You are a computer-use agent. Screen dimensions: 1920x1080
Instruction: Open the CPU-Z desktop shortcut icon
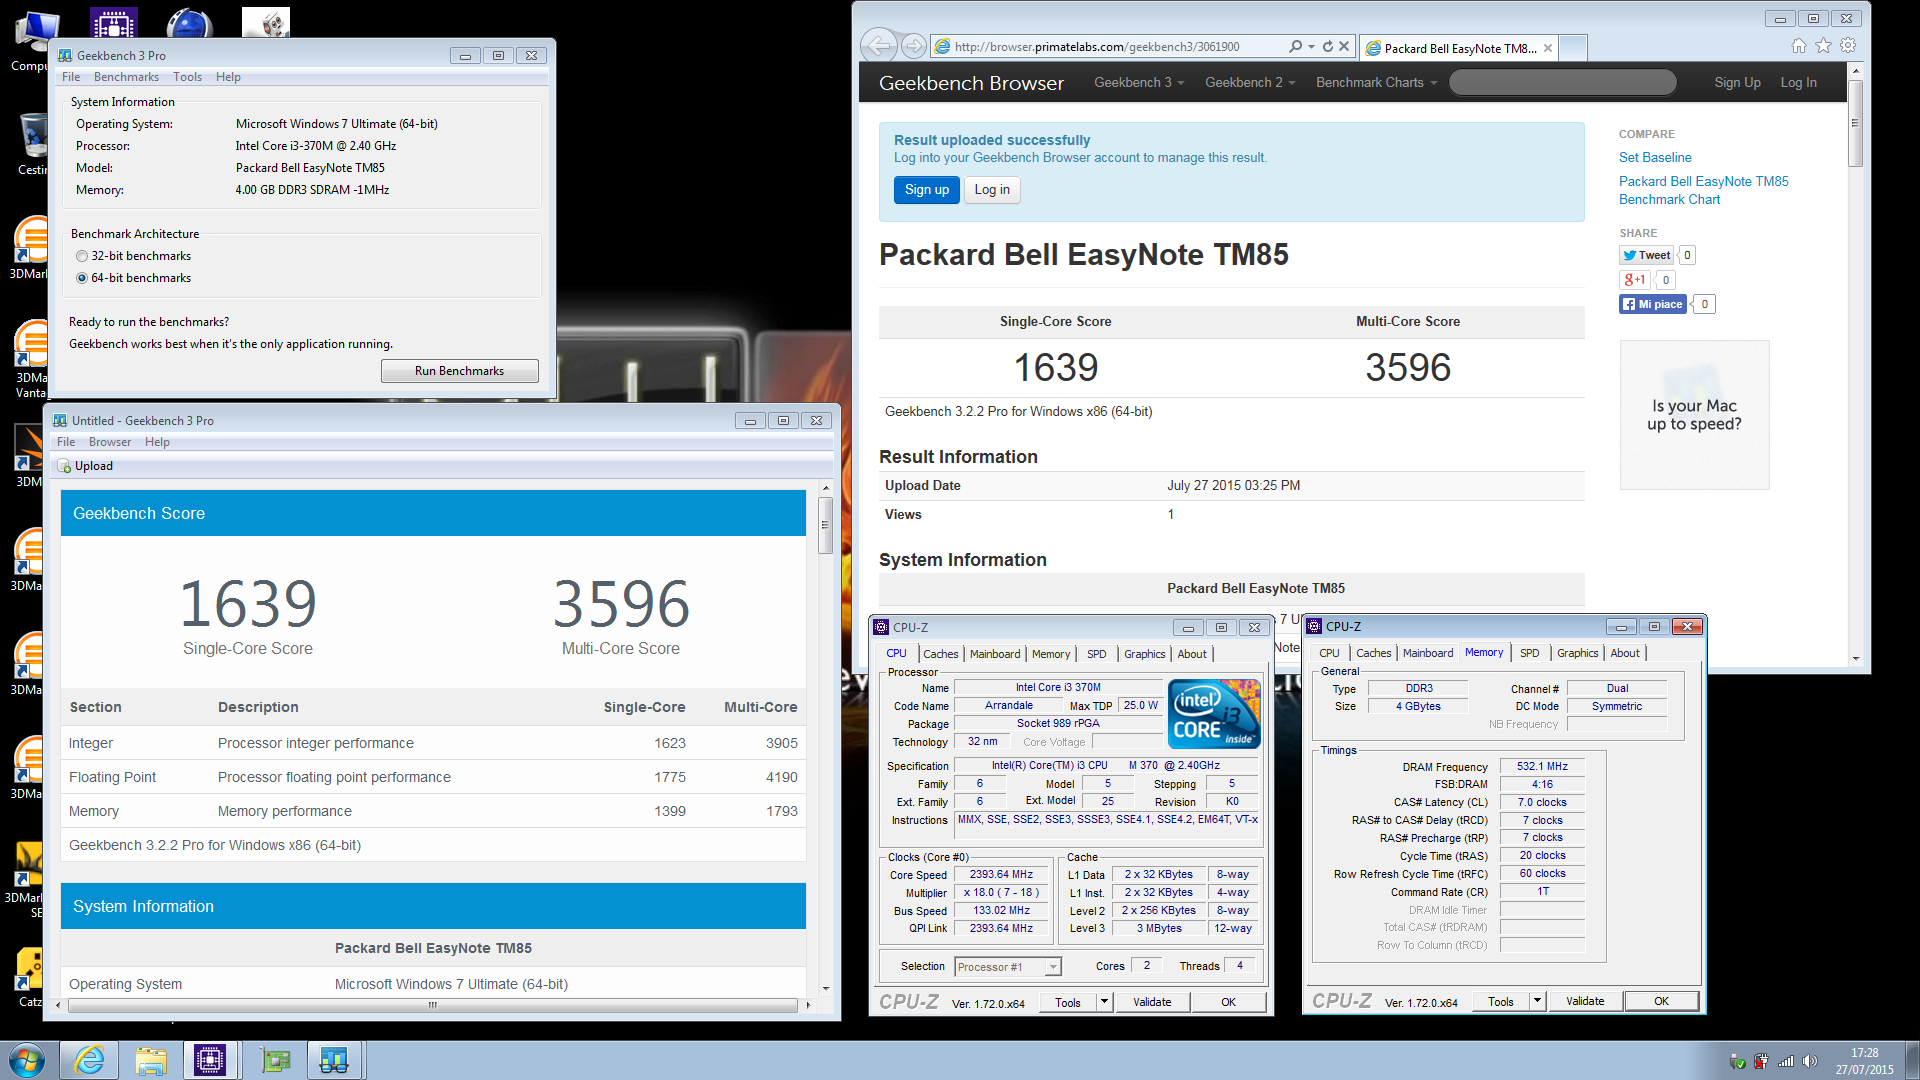point(113,22)
